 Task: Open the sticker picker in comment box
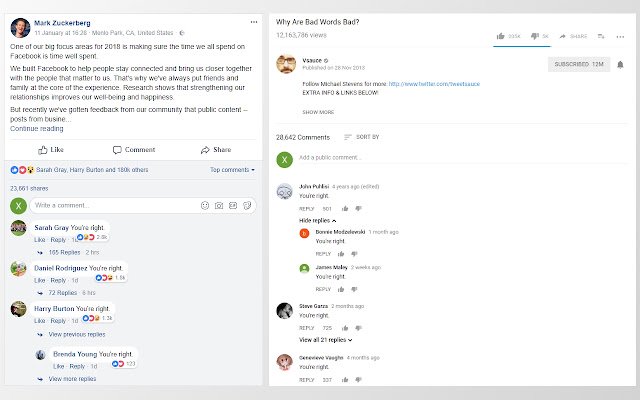click(247, 205)
